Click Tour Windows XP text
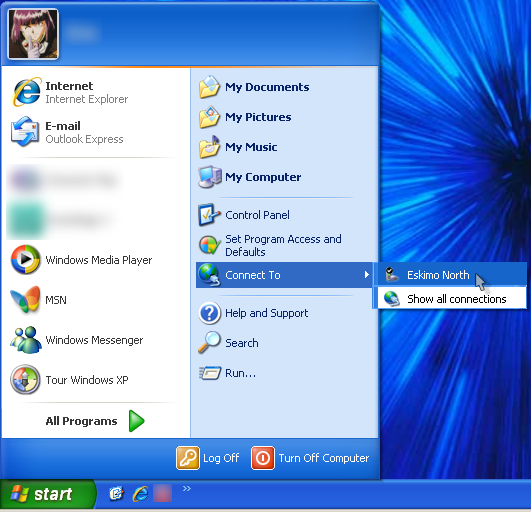This screenshot has width=531, height=512. coord(87,380)
